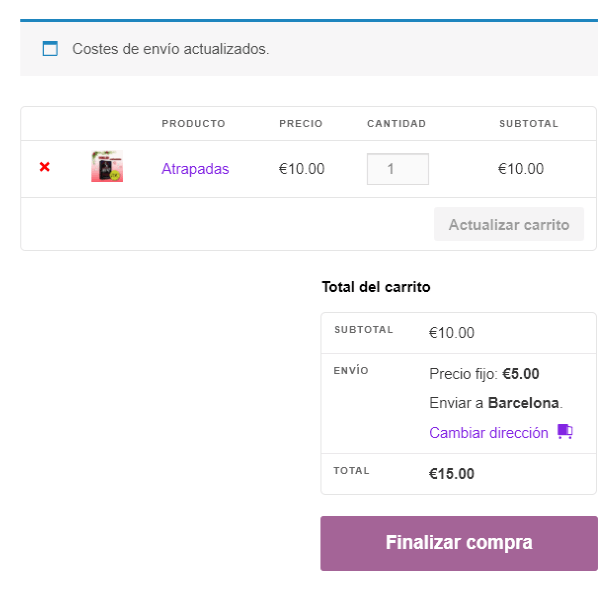
Task: Focus the quantity input field
Action: coord(398,169)
